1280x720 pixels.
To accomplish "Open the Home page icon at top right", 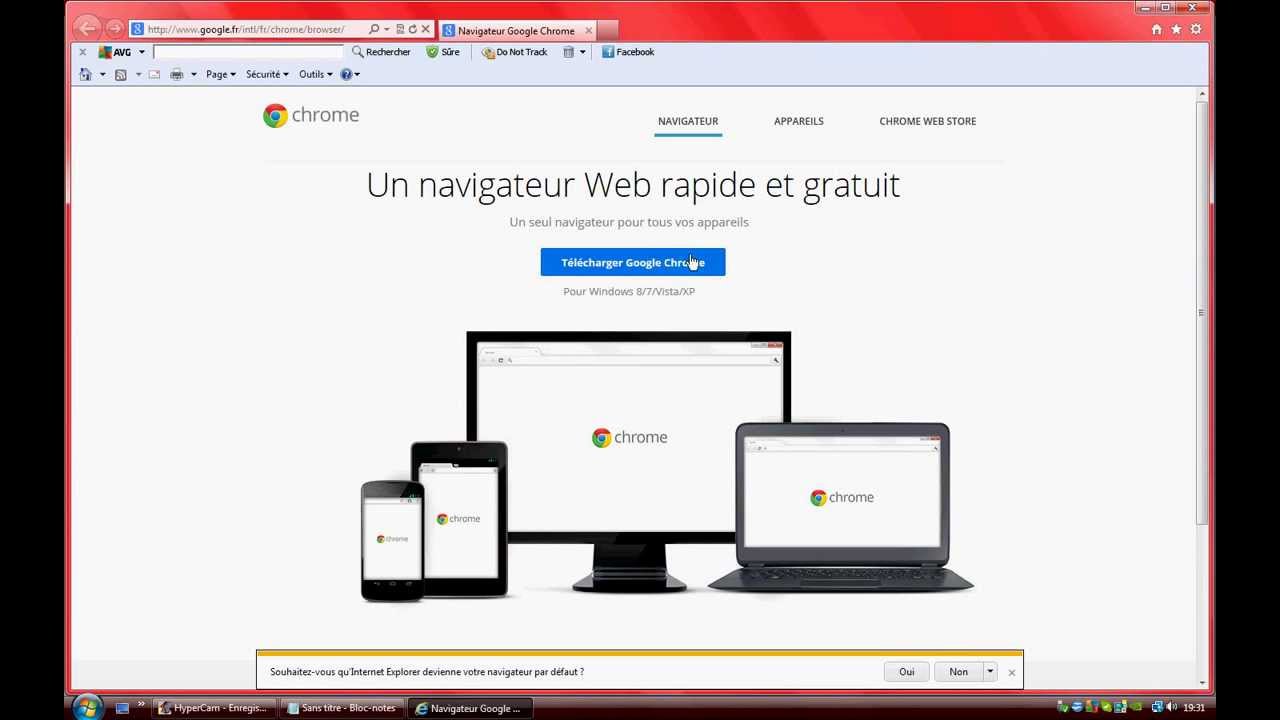I will (x=1156, y=30).
